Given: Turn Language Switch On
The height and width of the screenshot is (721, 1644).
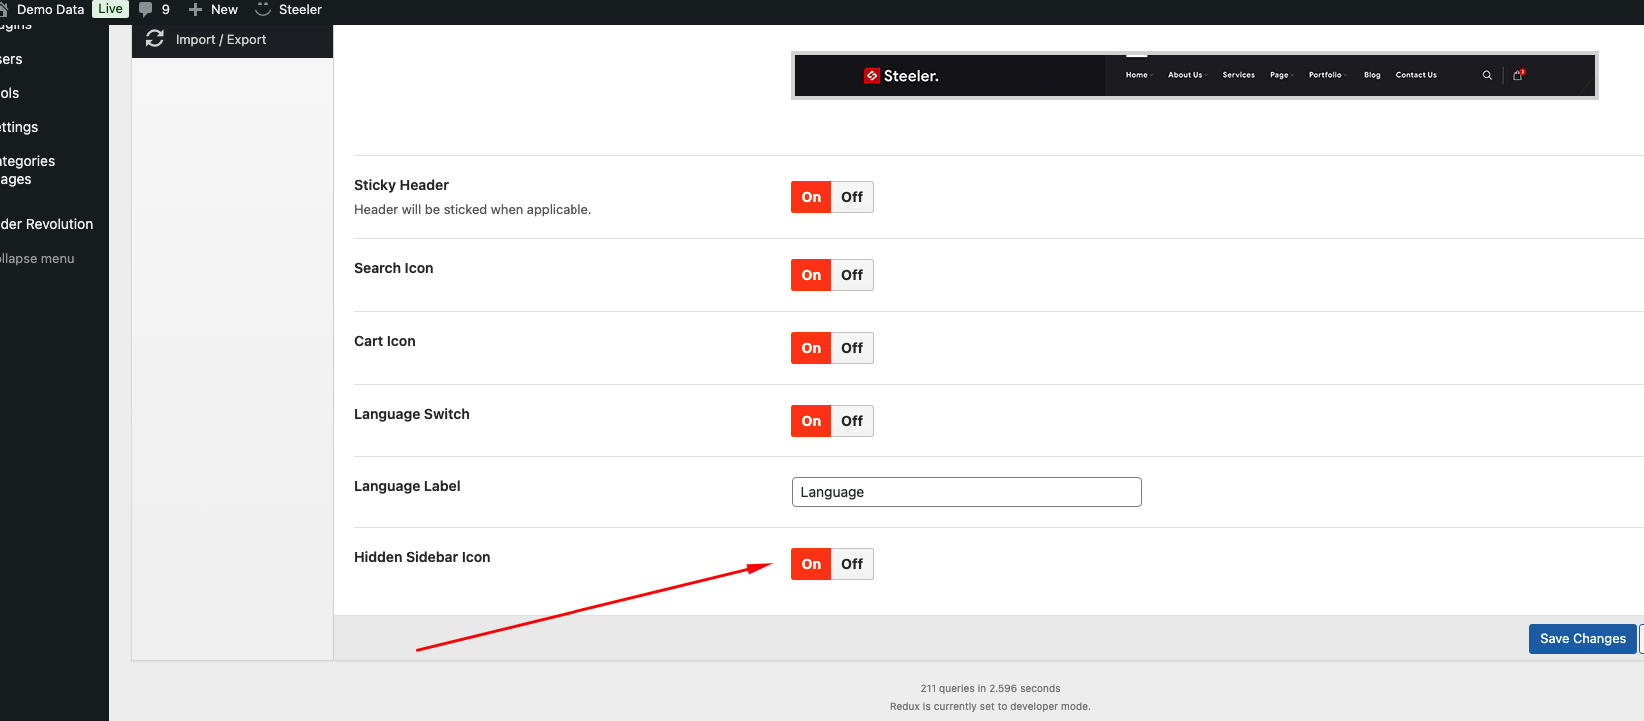Looking at the screenshot, I should [811, 421].
